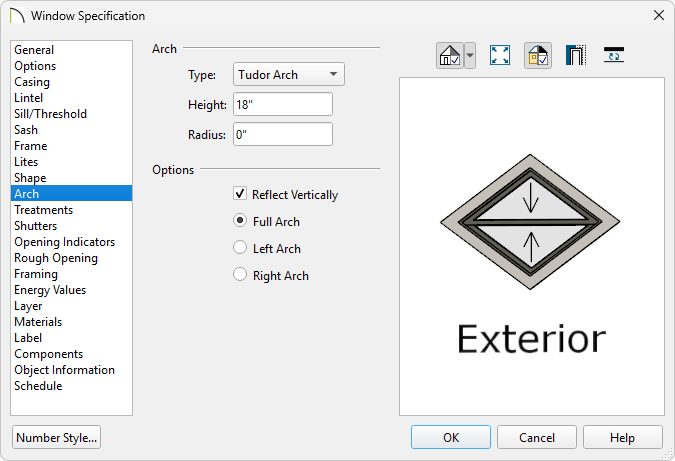Click the door frame view icon
This screenshot has height=461, width=675.
tap(576, 56)
